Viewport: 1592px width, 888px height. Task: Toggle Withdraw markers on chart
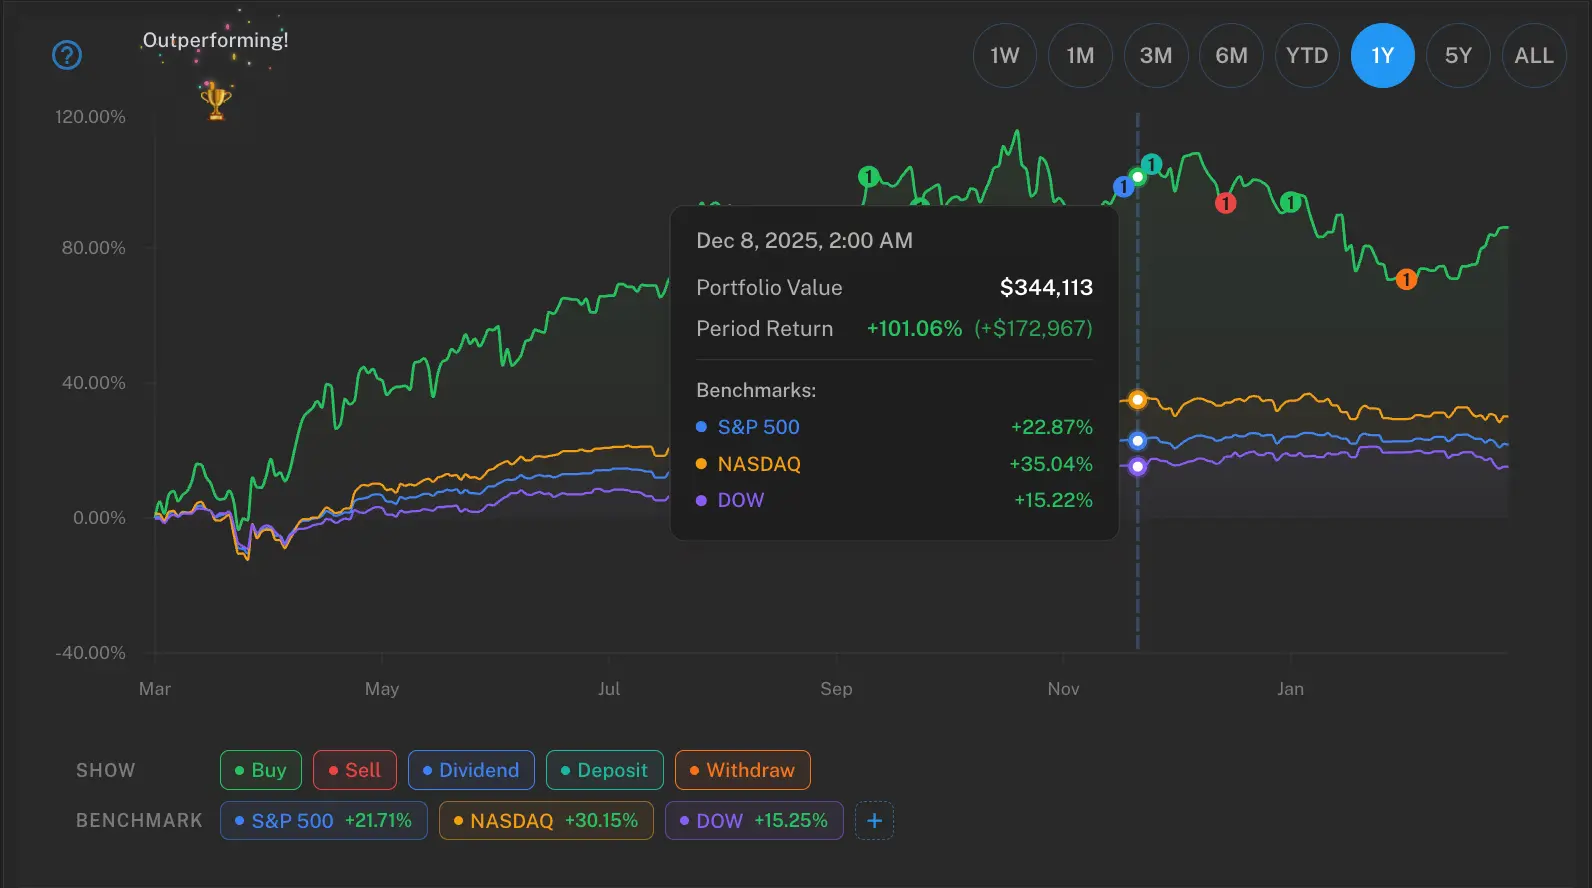click(x=743, y=770)
